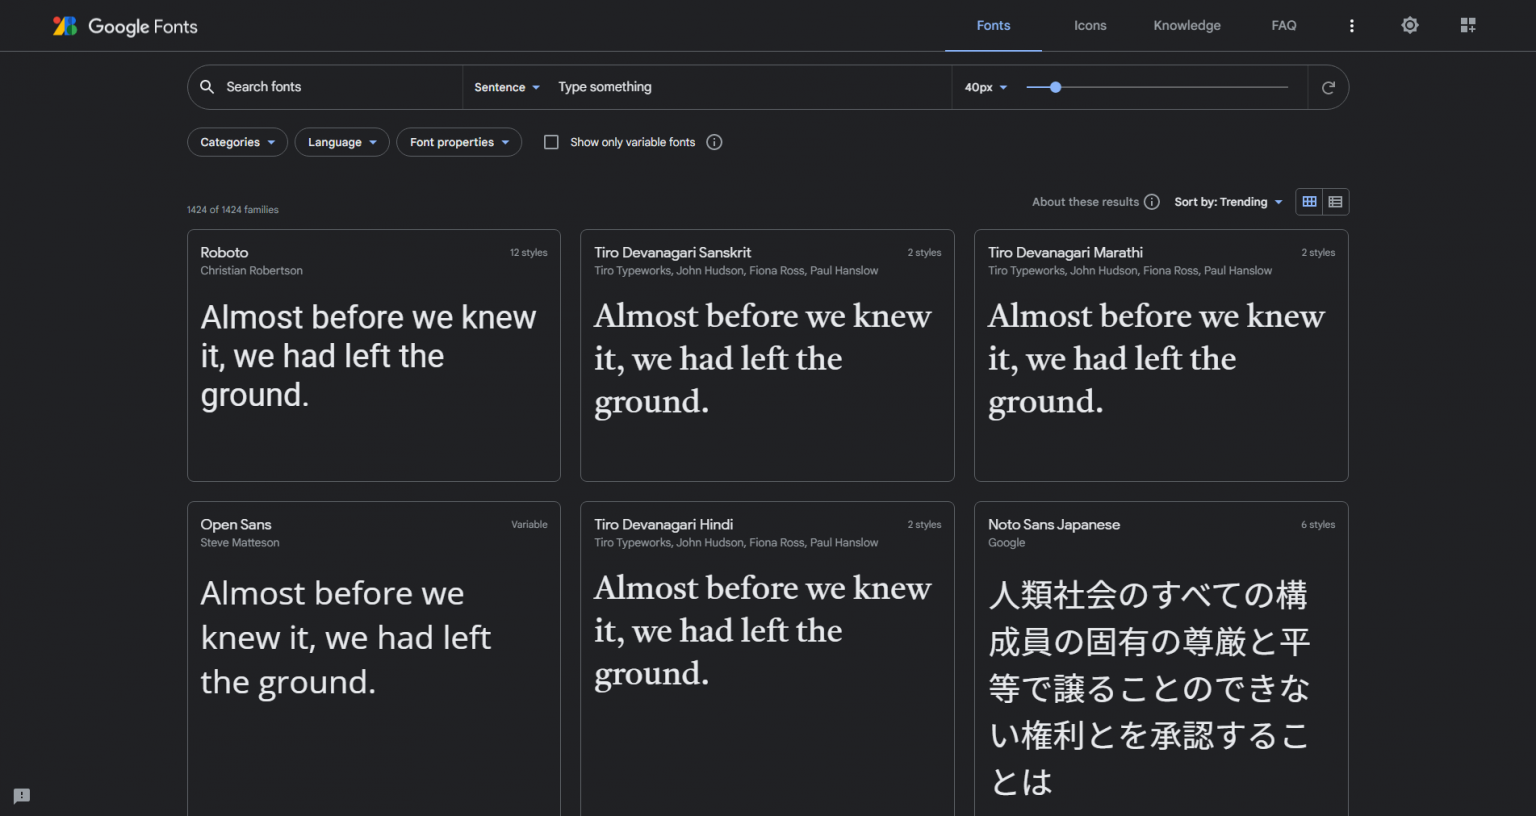Open Noto Sans Japanese font title

(x=1054, y=525)
